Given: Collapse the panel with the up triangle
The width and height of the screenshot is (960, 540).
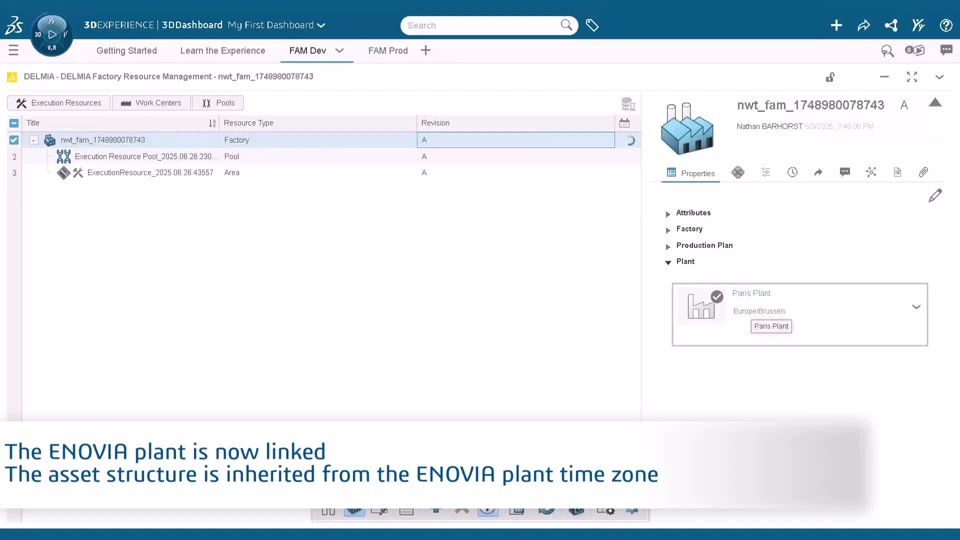Looking at the screenshot, I should click(935, 103).
